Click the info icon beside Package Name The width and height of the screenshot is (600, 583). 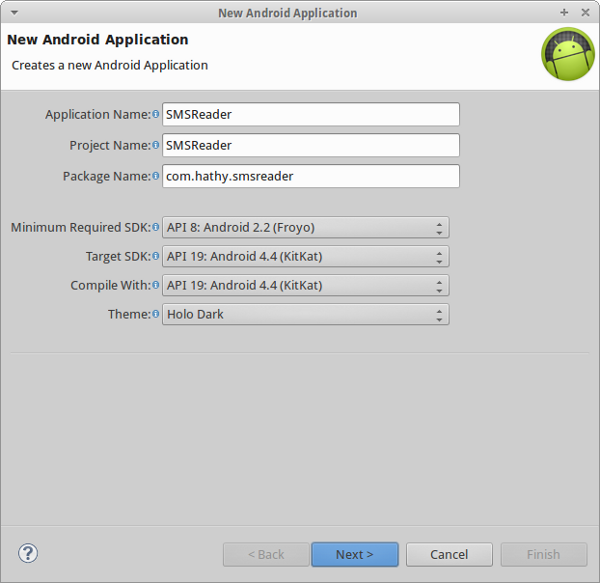155,176
